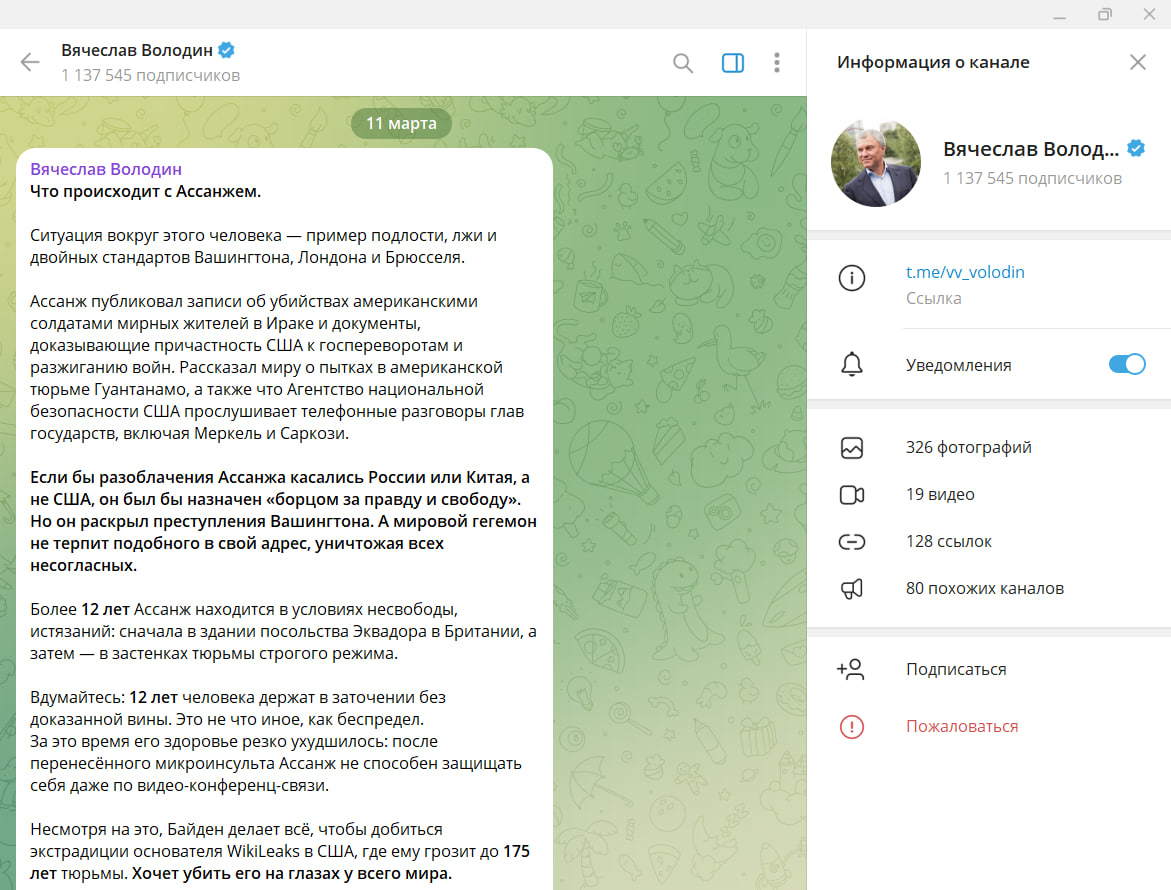This screenshot has width=1171, height=890.
Task: Click the 11 марта date badge
Action: (x=402, y=123)
